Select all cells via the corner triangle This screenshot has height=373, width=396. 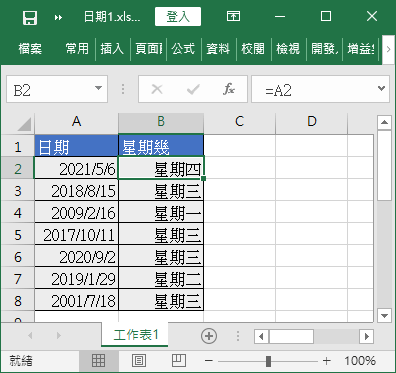(x=23, y=124)
